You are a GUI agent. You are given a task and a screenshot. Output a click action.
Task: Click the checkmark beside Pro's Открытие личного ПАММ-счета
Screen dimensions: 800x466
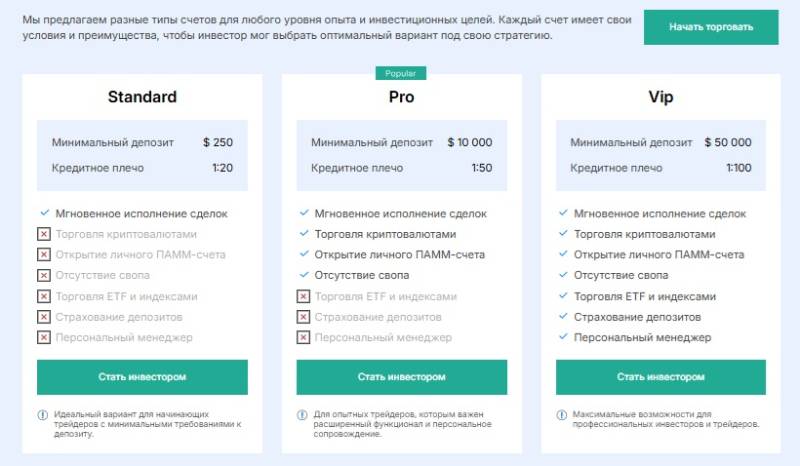[303, 254]
